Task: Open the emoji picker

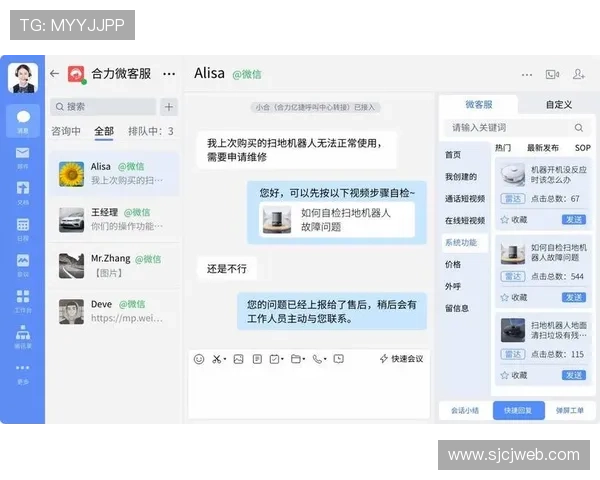Action: 199,359
